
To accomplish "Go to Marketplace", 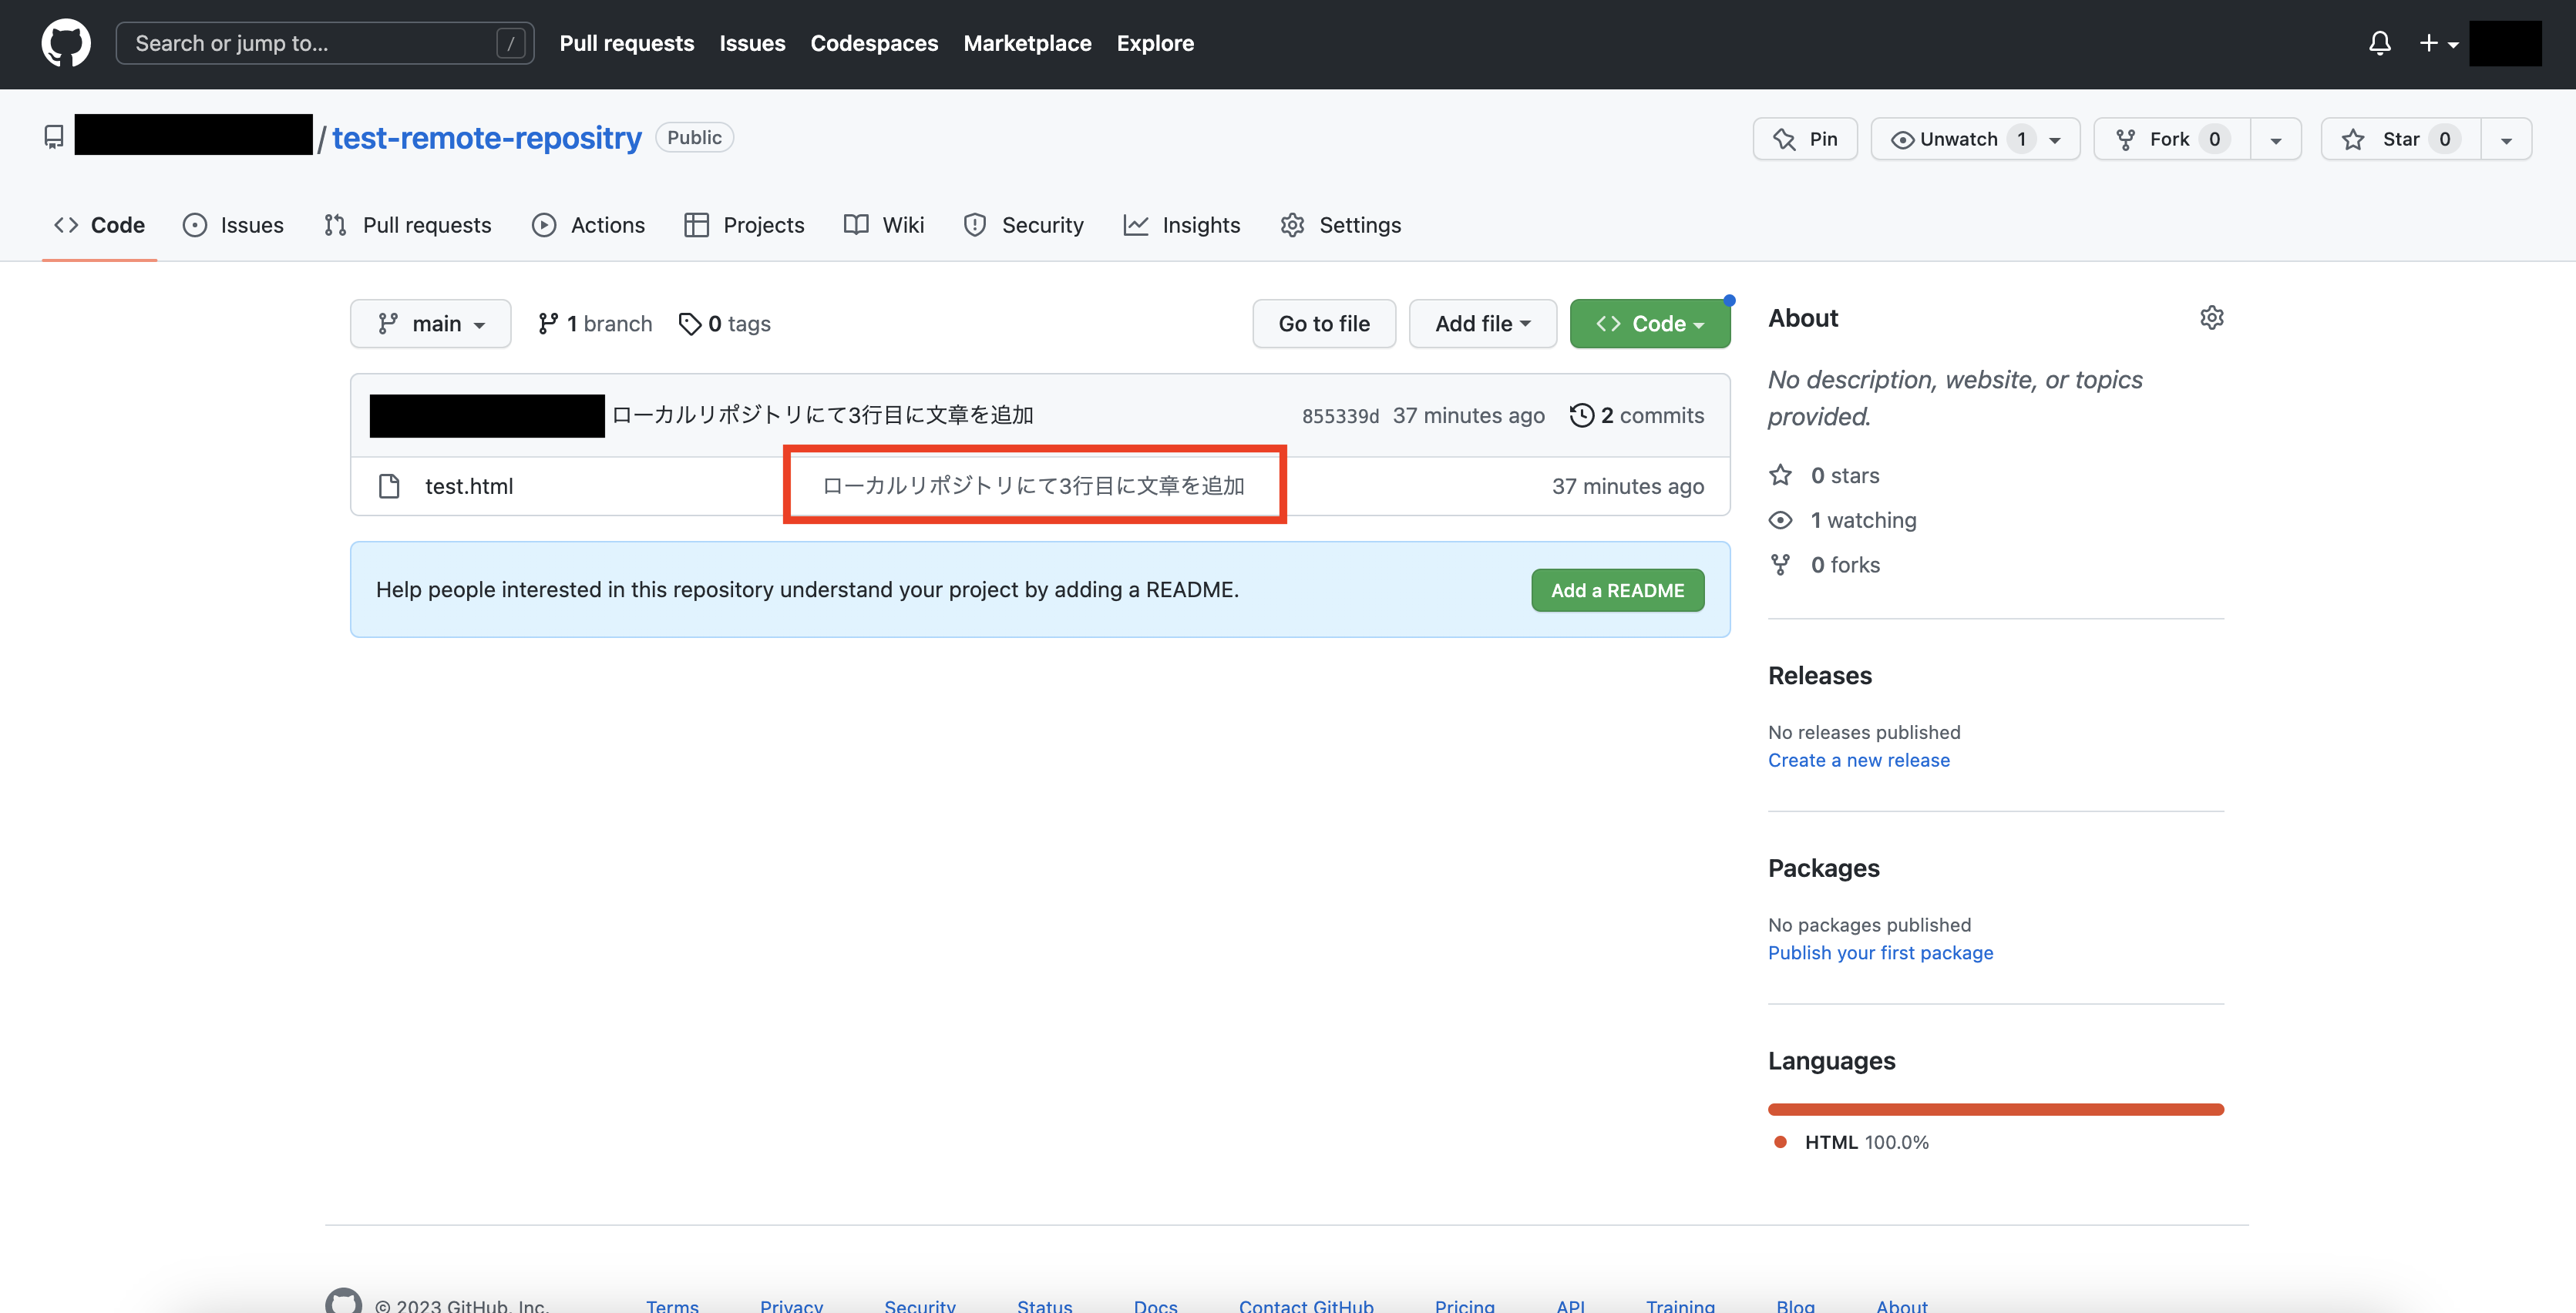I will coord(1027,43).
